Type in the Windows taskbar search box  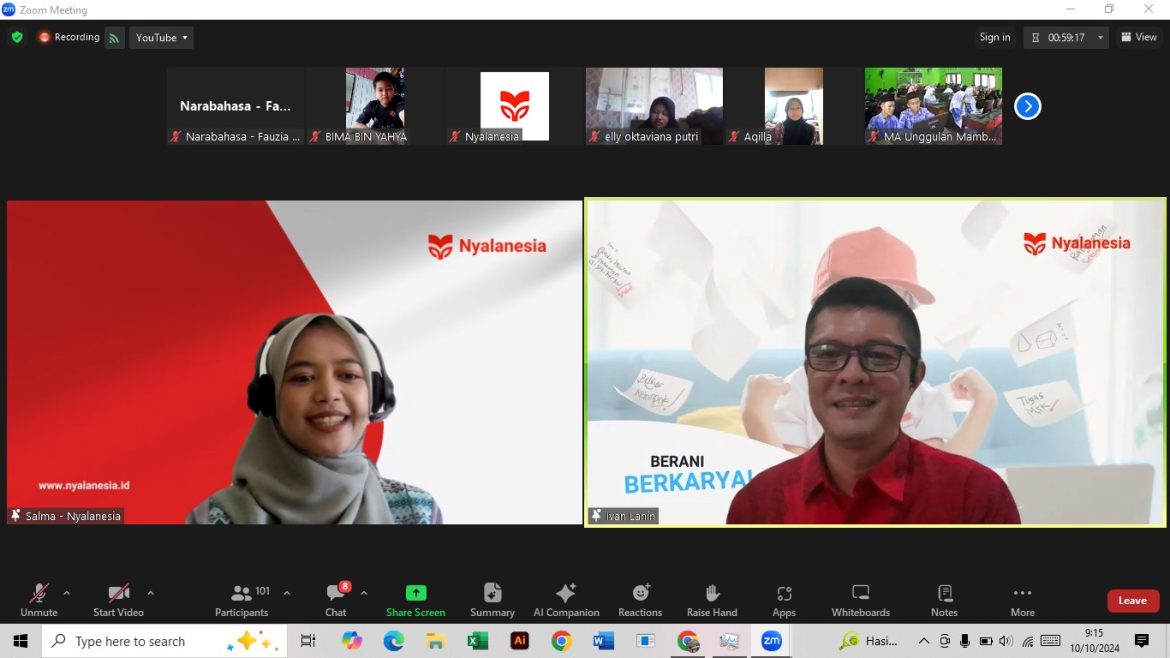click(x=140, y=641)
